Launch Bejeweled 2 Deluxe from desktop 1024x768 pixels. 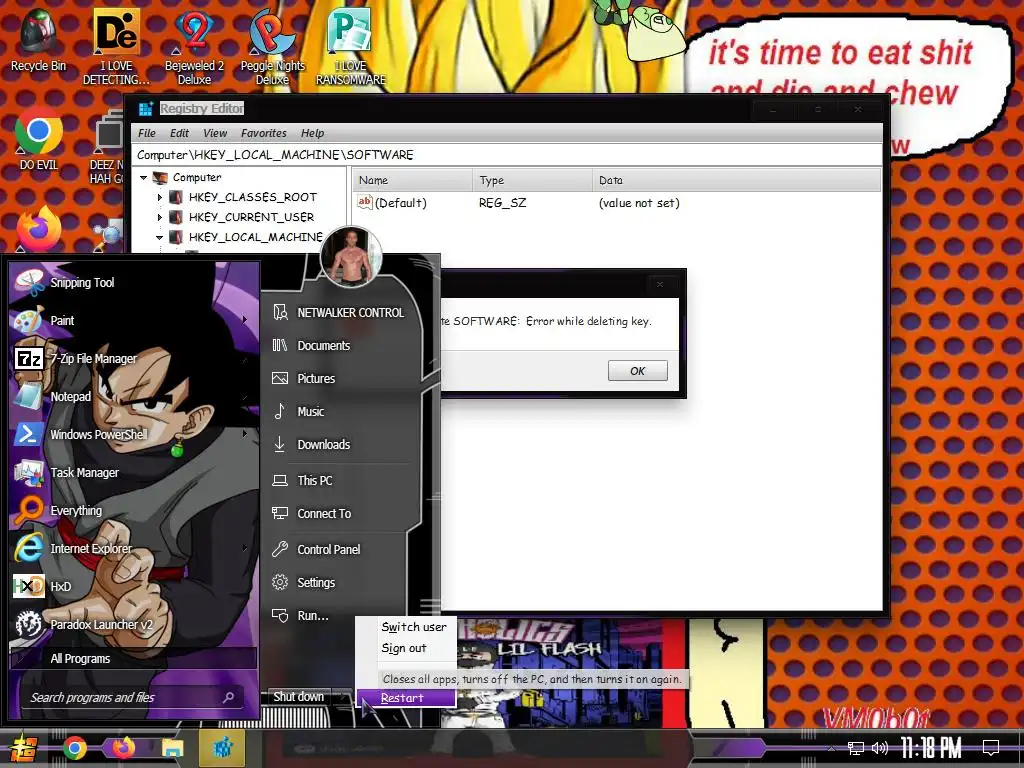[194, 47]
